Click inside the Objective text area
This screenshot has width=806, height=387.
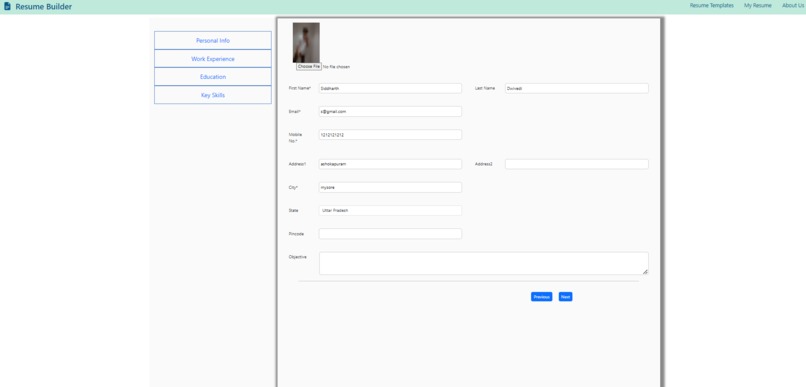[484, 263]
